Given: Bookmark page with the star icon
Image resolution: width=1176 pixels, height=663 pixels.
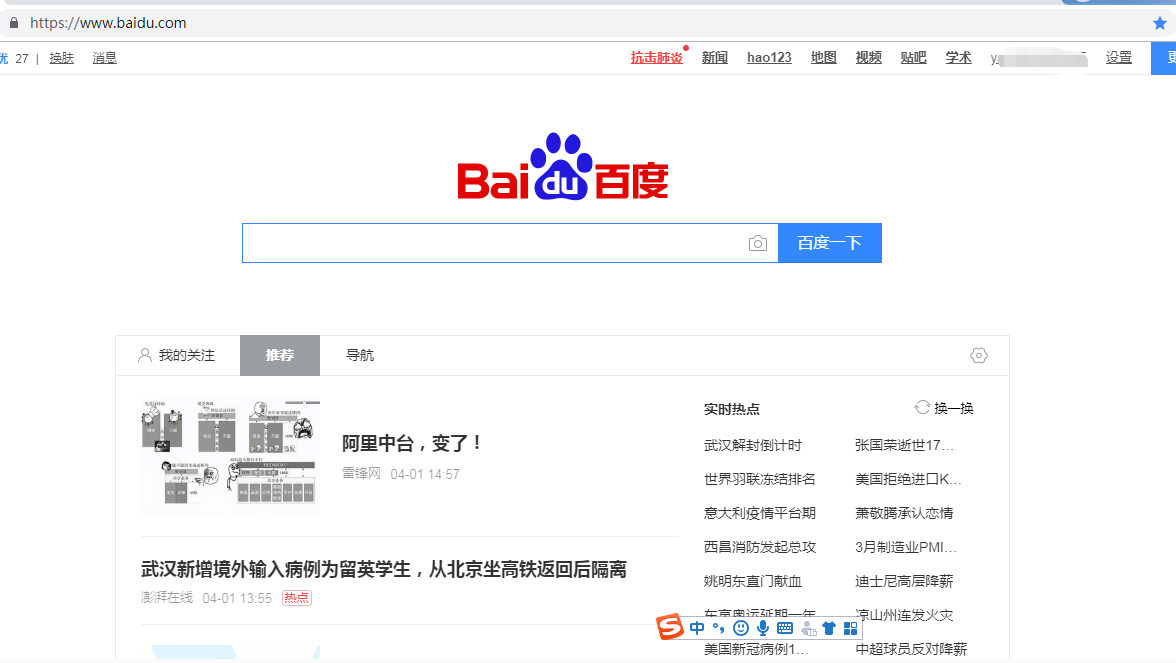Looking at the screenshot, I should [x=1160, y=23].
